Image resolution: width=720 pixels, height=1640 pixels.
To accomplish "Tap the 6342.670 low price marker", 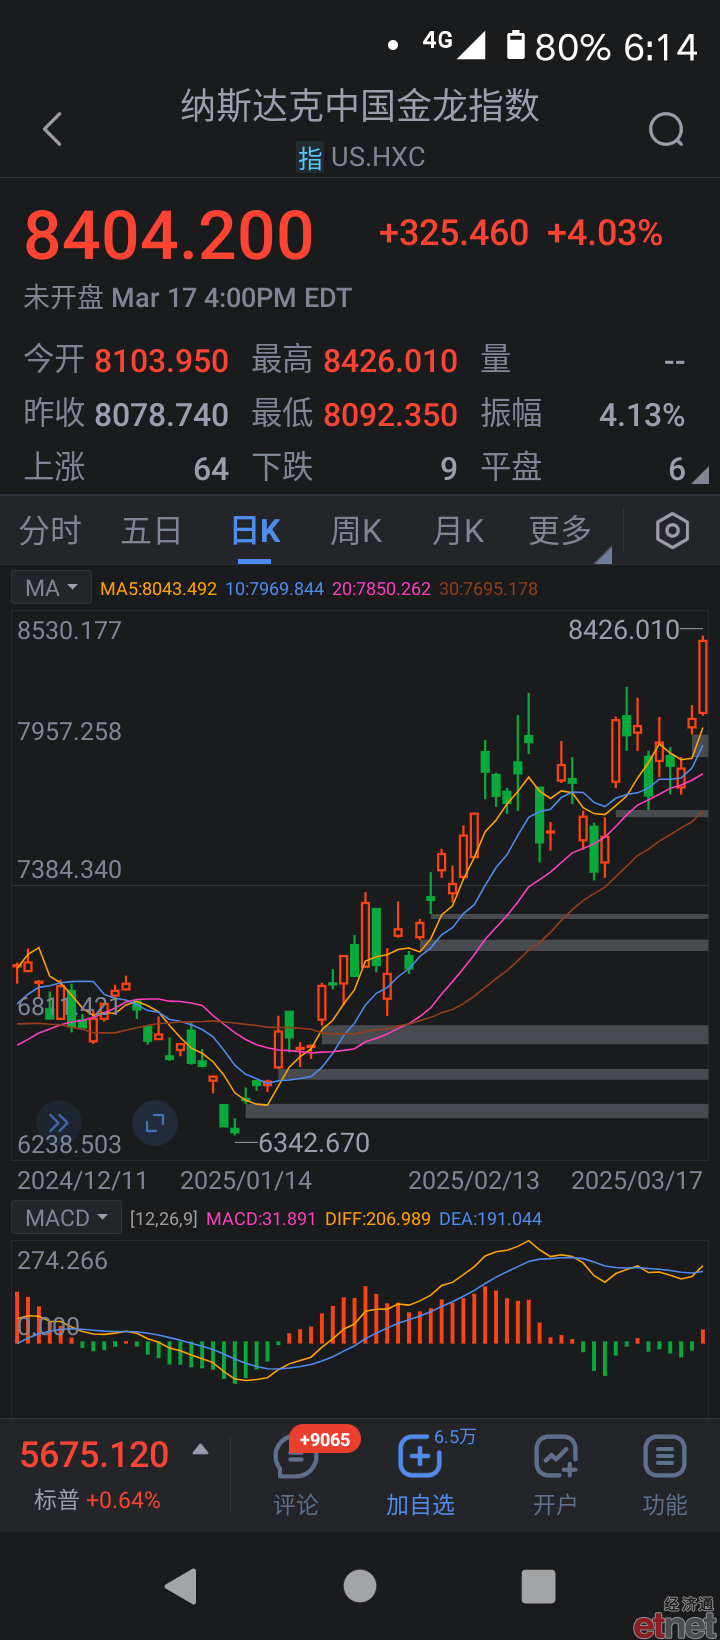I will point(314,1143).
